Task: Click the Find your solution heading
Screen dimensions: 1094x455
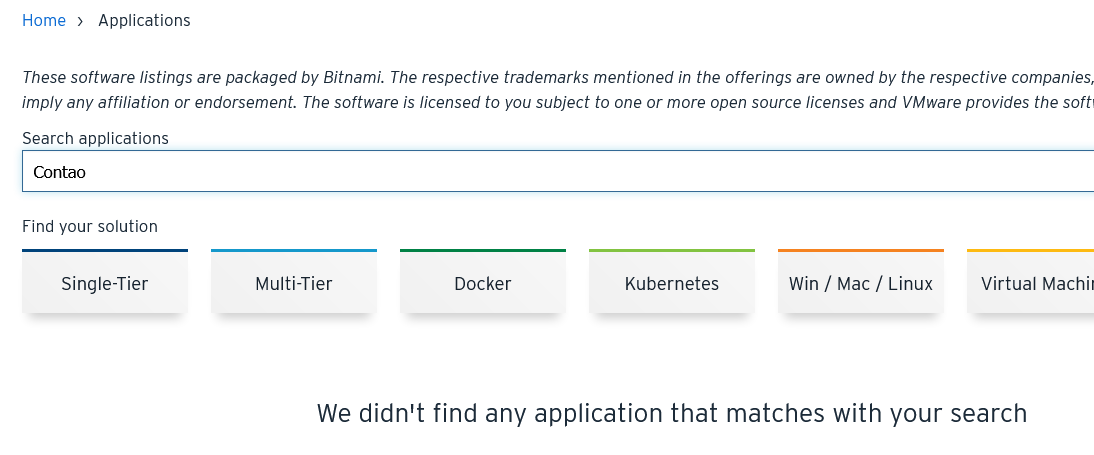Action: [90, 226]
